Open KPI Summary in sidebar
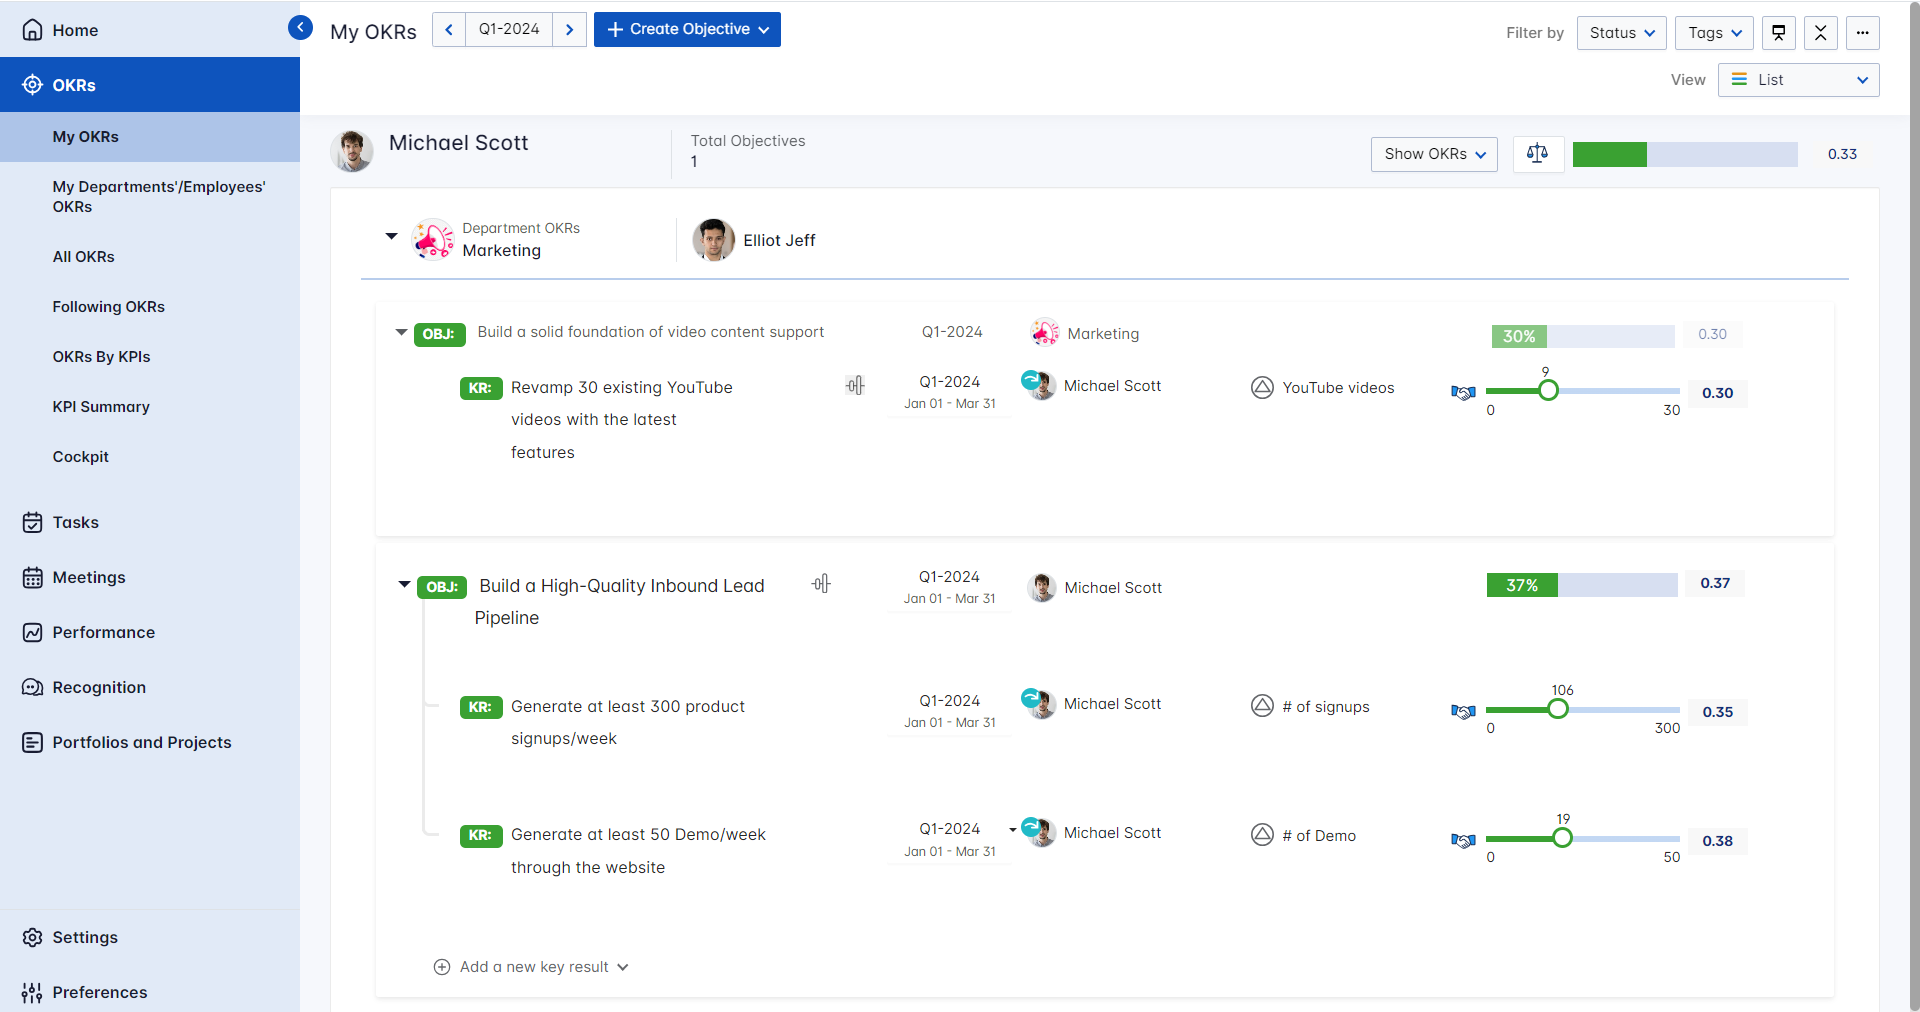Viewport: 1920px width, 1012px height. pyautogui.click(x=150, y=407)
